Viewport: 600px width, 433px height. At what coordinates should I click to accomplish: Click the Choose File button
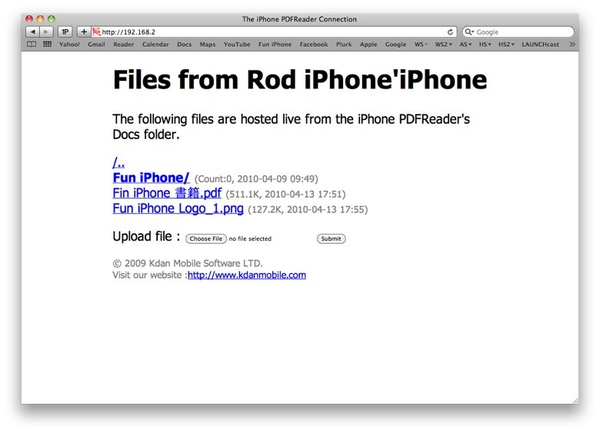(x=206, y=239)
